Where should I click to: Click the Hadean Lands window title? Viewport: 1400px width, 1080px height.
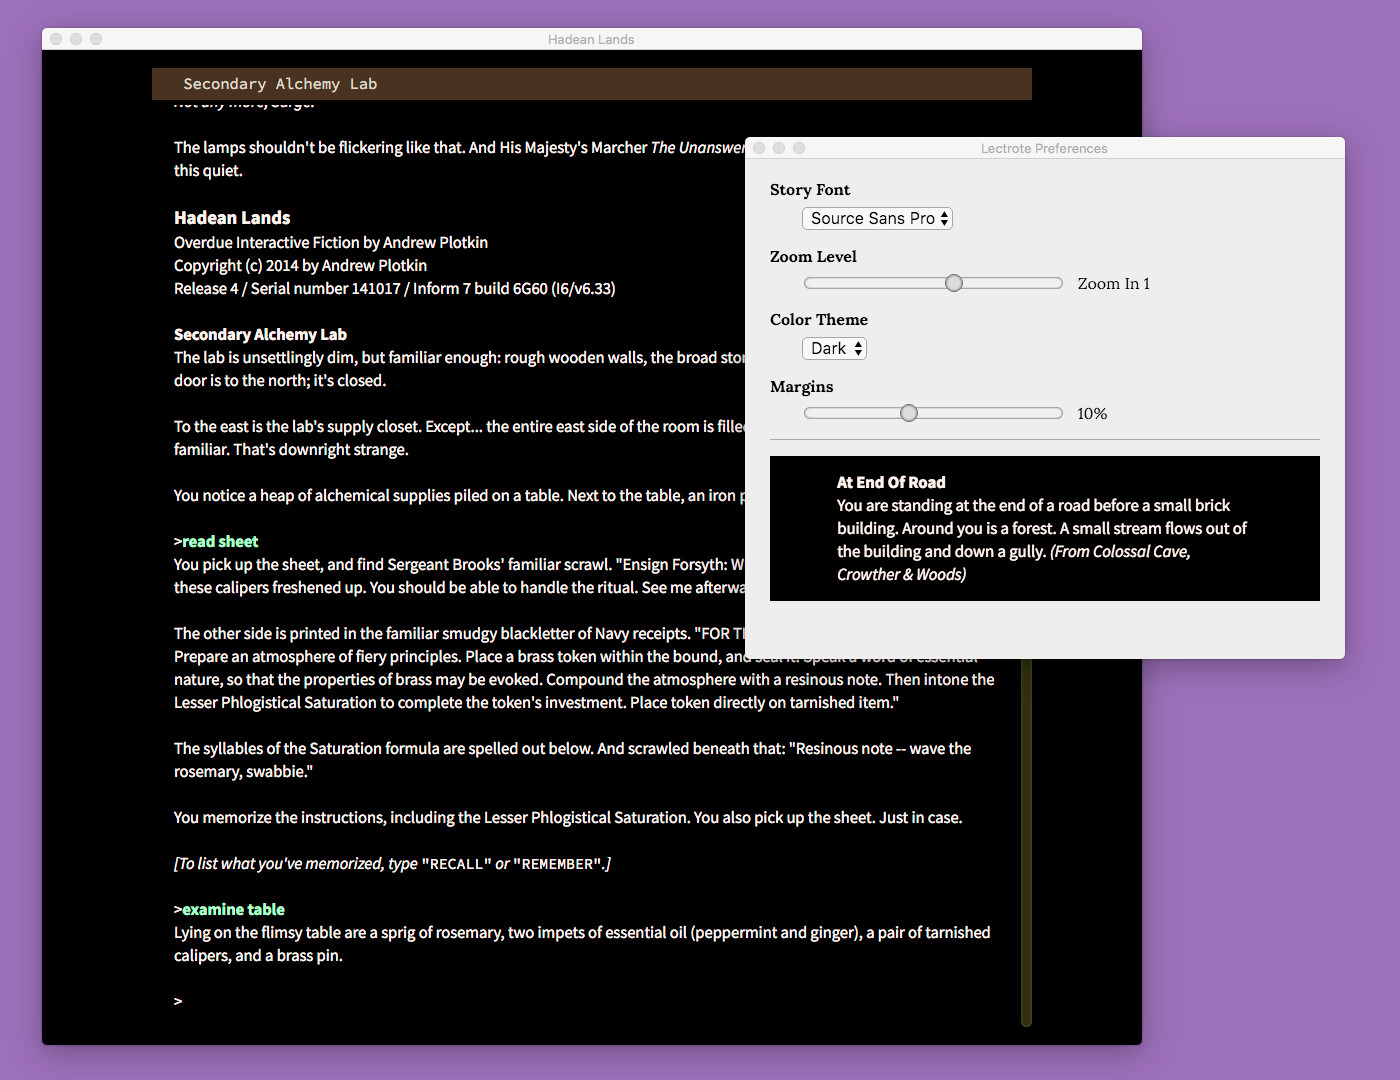click(591, 39)
